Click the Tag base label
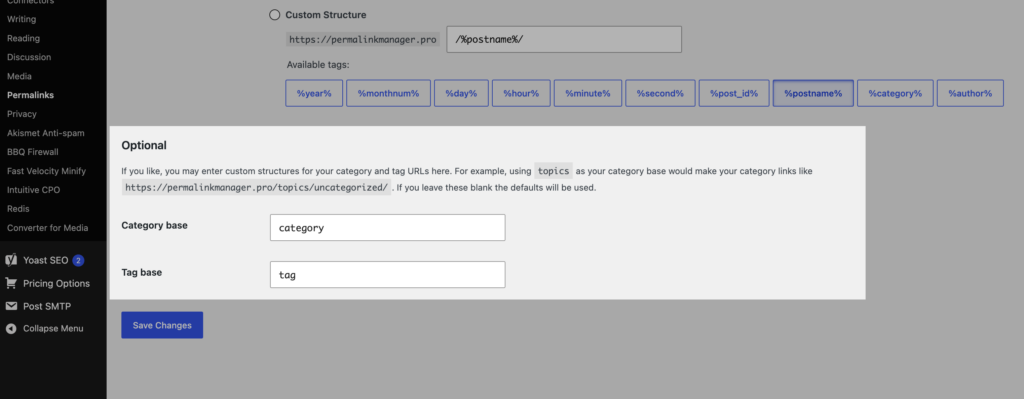 click(142, 272)
